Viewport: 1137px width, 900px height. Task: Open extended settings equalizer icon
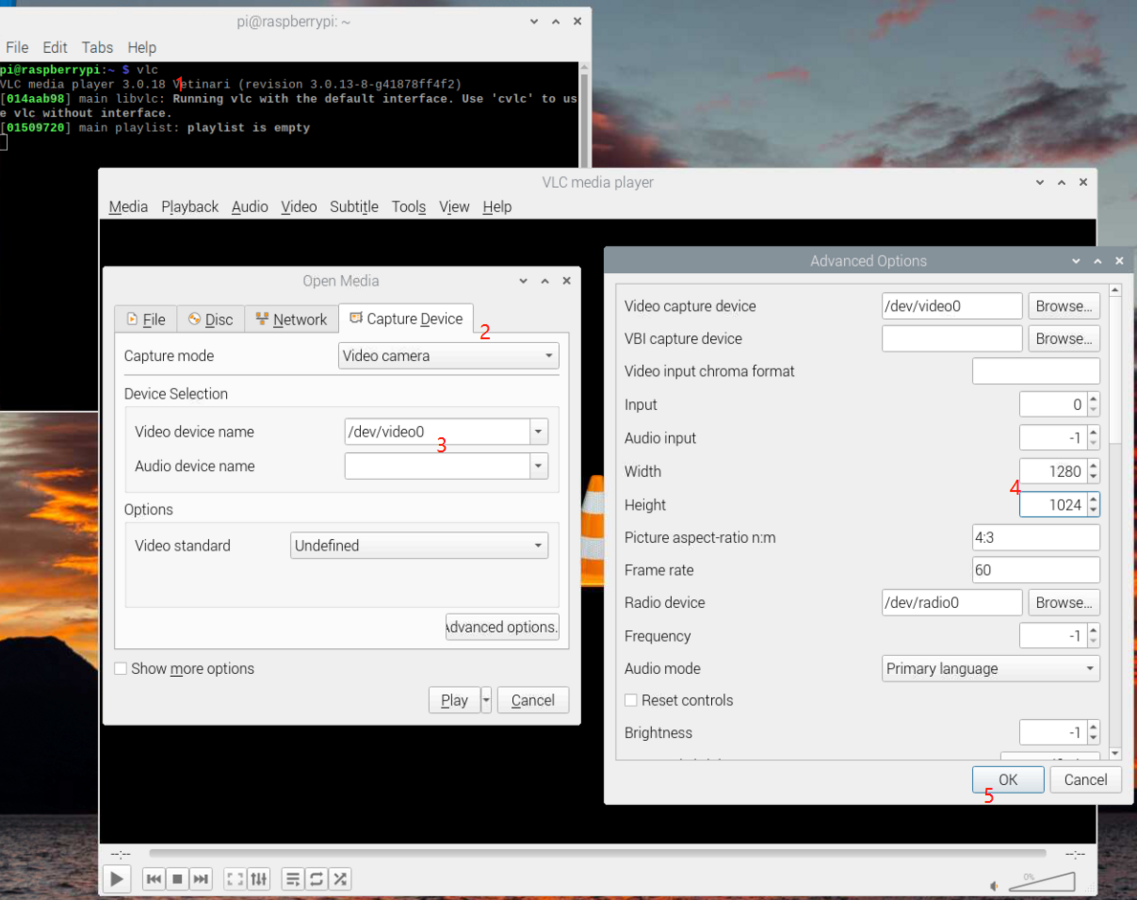pyautogui.click(x=259, y=879)
